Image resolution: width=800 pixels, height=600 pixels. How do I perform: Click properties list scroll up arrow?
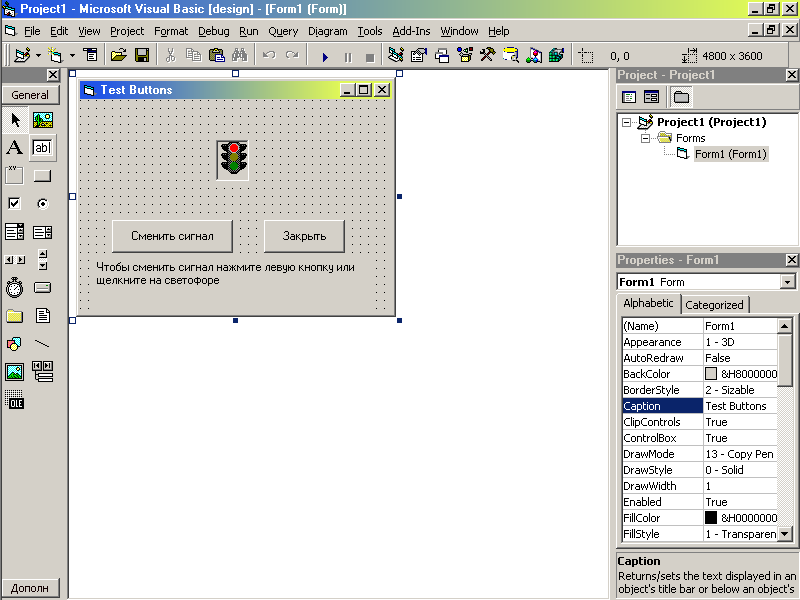[x=785, y=326]
